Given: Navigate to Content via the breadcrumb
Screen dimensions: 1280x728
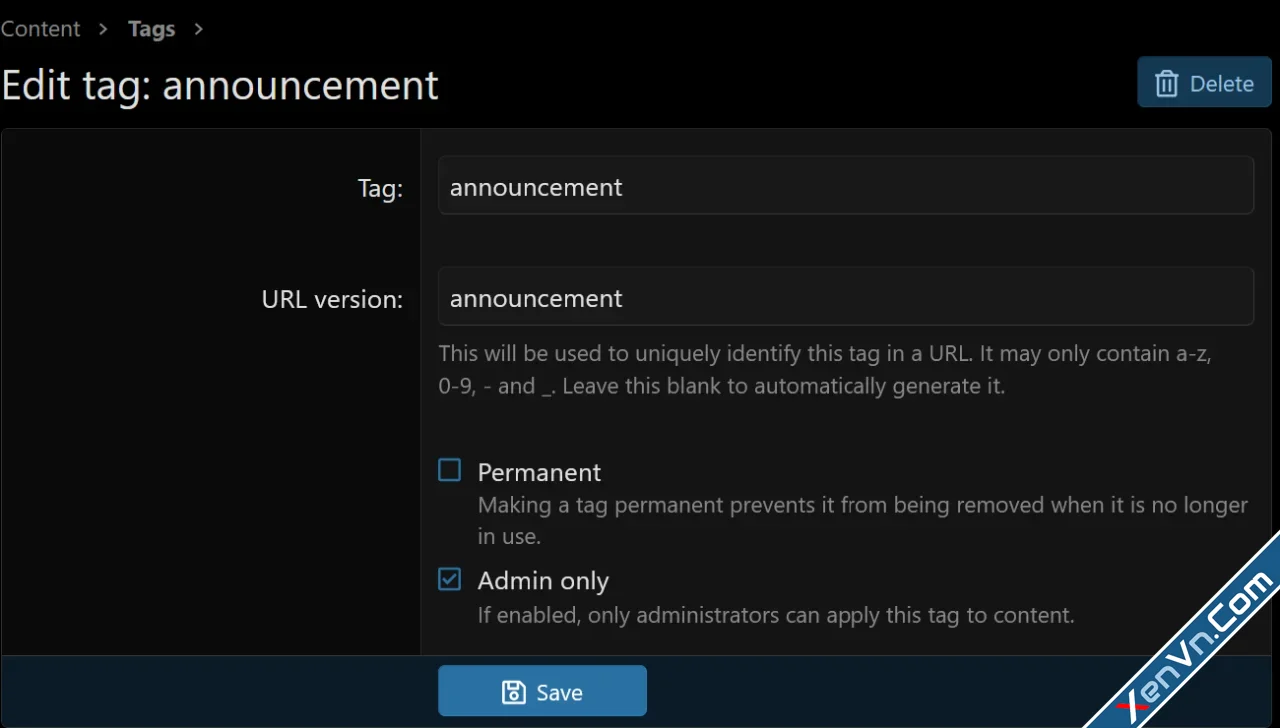Looking at the screenshot, I should pyautogui.click(x=40, y=29).
